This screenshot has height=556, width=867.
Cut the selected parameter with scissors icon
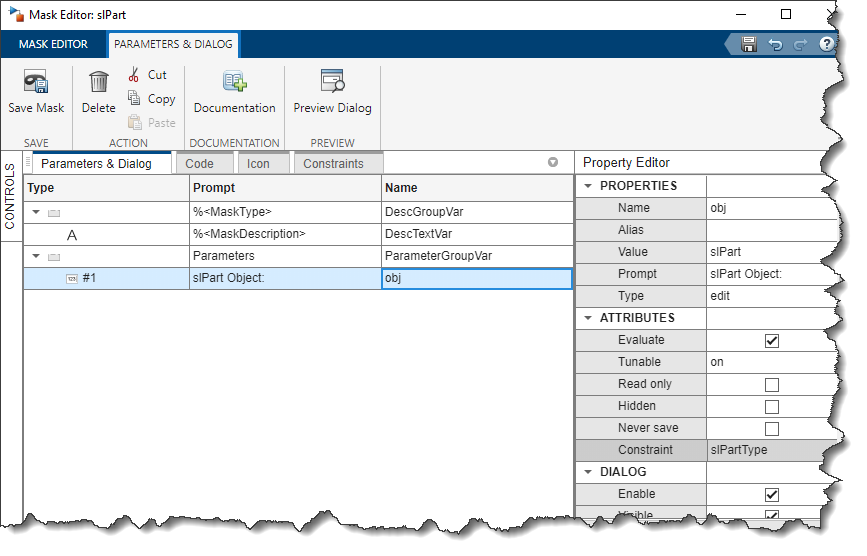tap(135, 75)
